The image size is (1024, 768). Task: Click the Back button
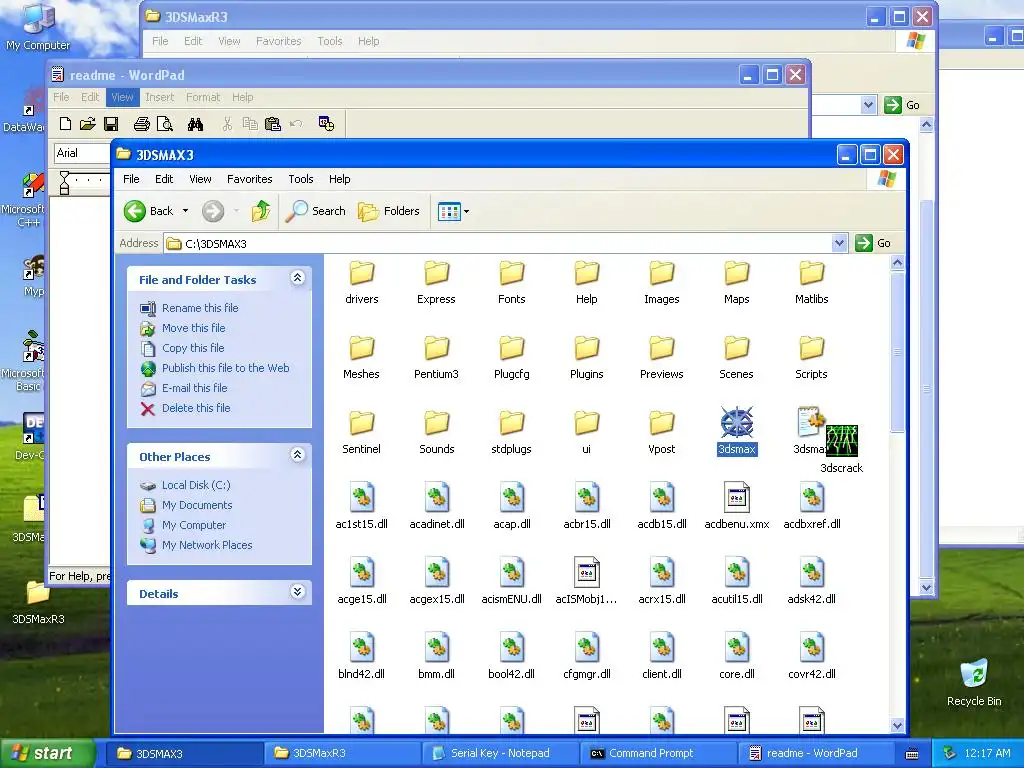pos(149,211)
